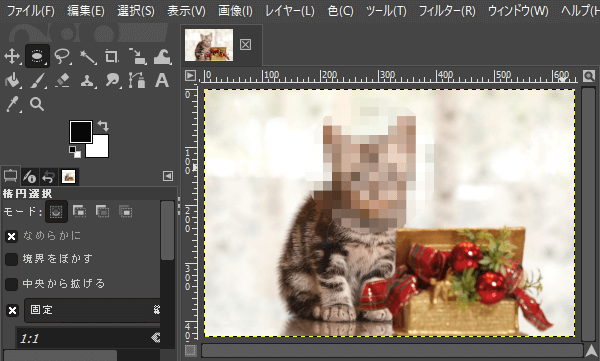Select the Zoom magnifier tool

click(x=37, y=105)
